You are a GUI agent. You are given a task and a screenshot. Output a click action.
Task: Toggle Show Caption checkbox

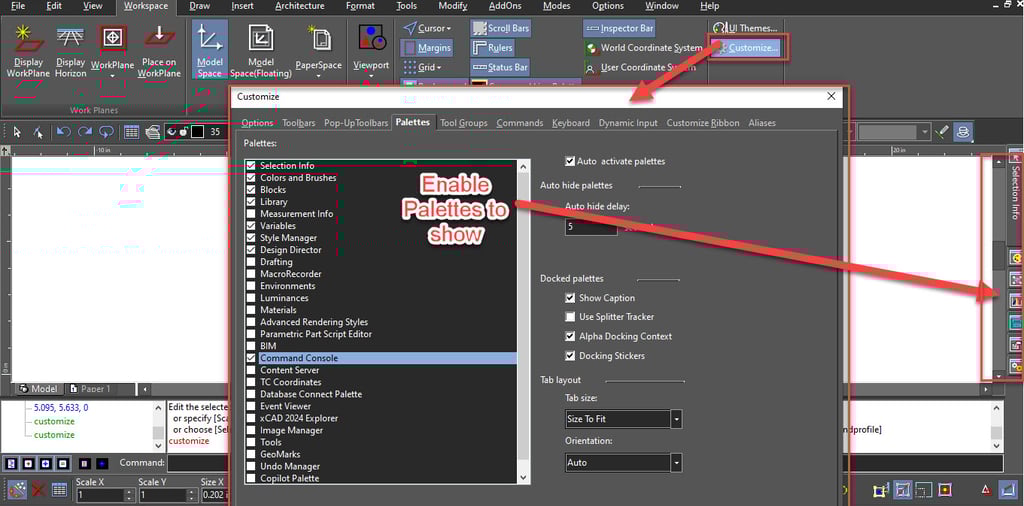tap(570, 298)
